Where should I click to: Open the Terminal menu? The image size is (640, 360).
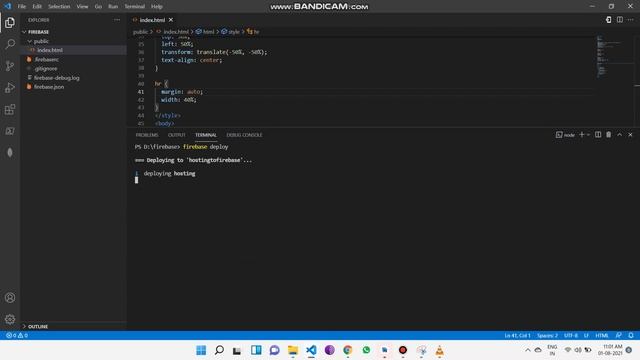pyautogui.click(x=135, y=7)
